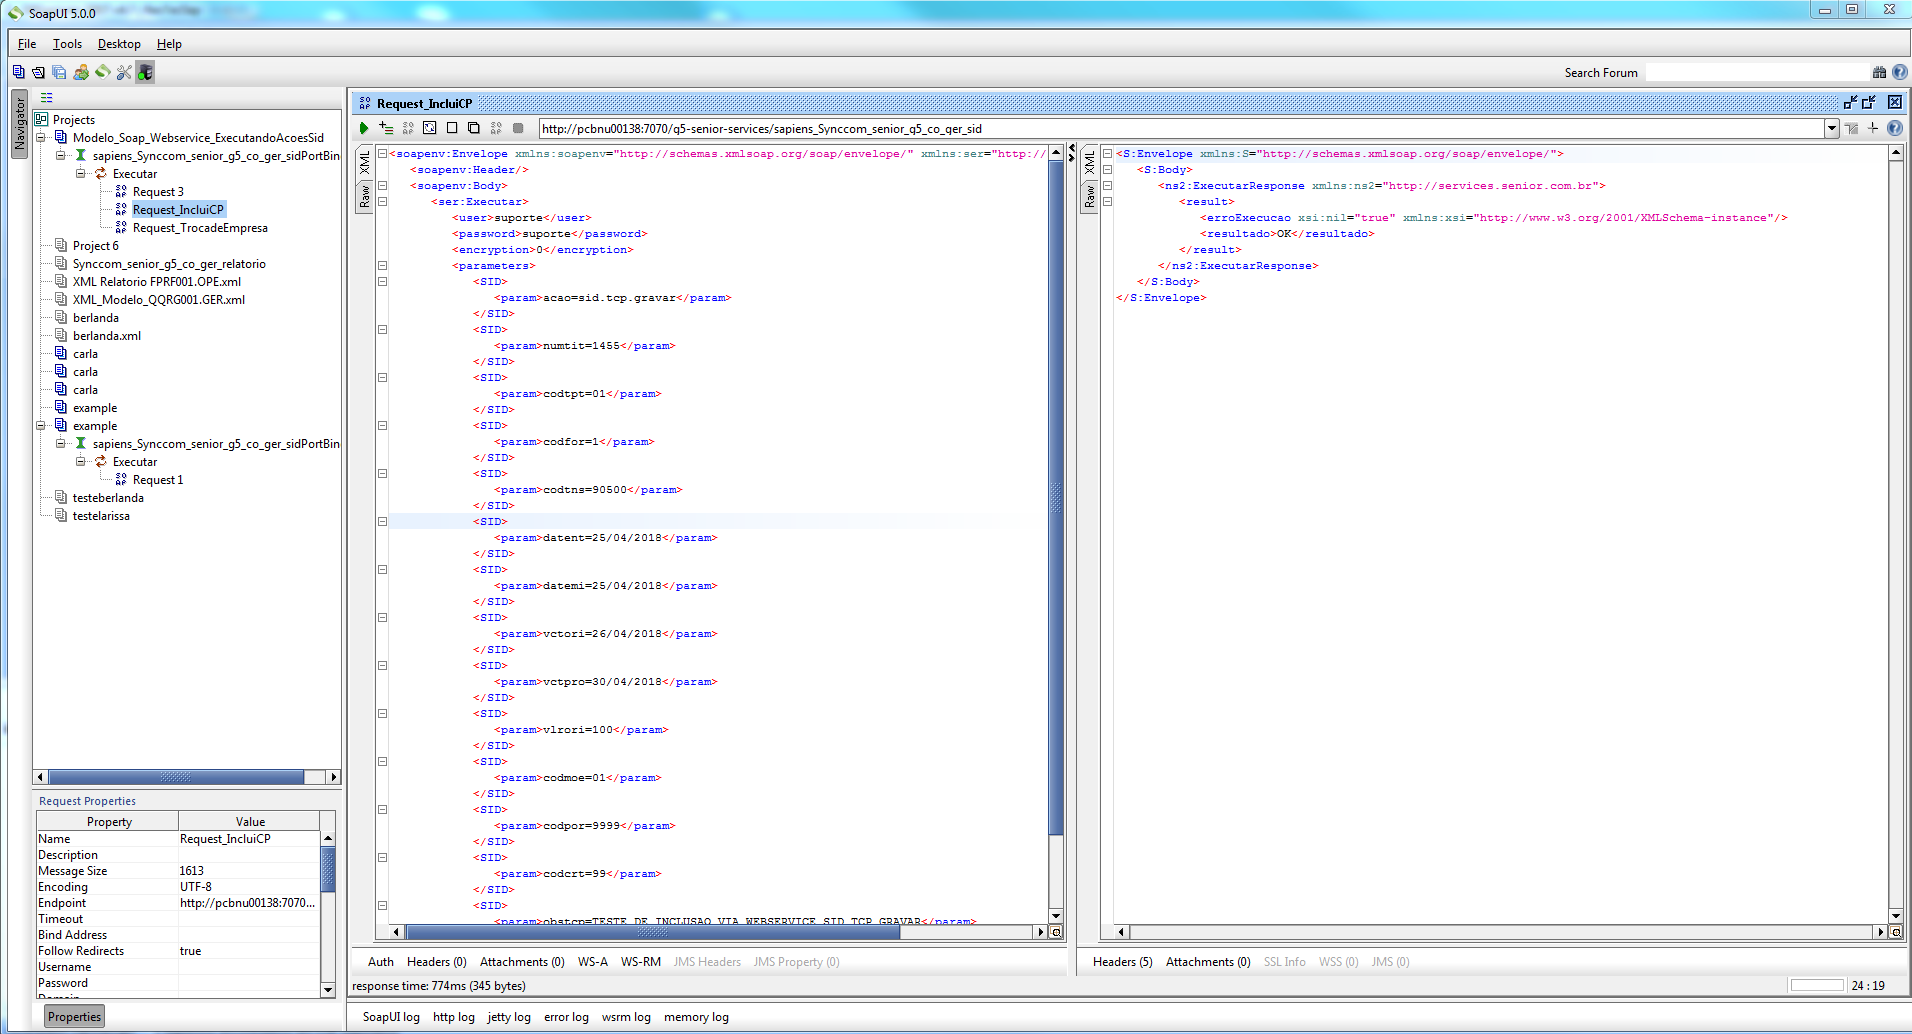The image size is (1912, 1034).
Task: Open the response Headers (5) tab
Action: pos(1122,962)
